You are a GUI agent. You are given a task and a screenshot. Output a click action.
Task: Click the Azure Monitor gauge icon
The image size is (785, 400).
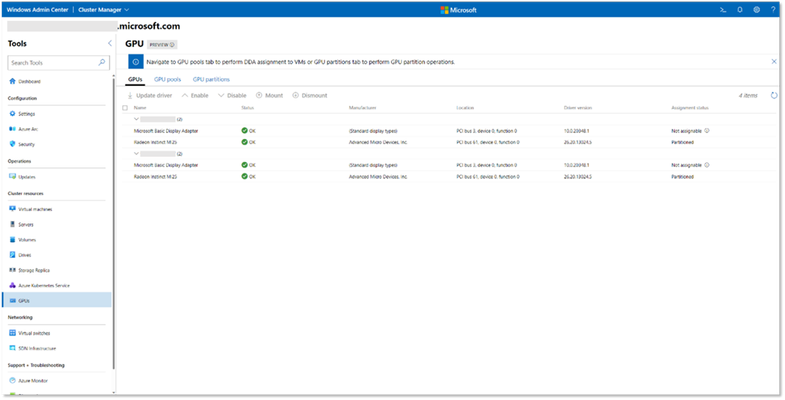point(13,380)
